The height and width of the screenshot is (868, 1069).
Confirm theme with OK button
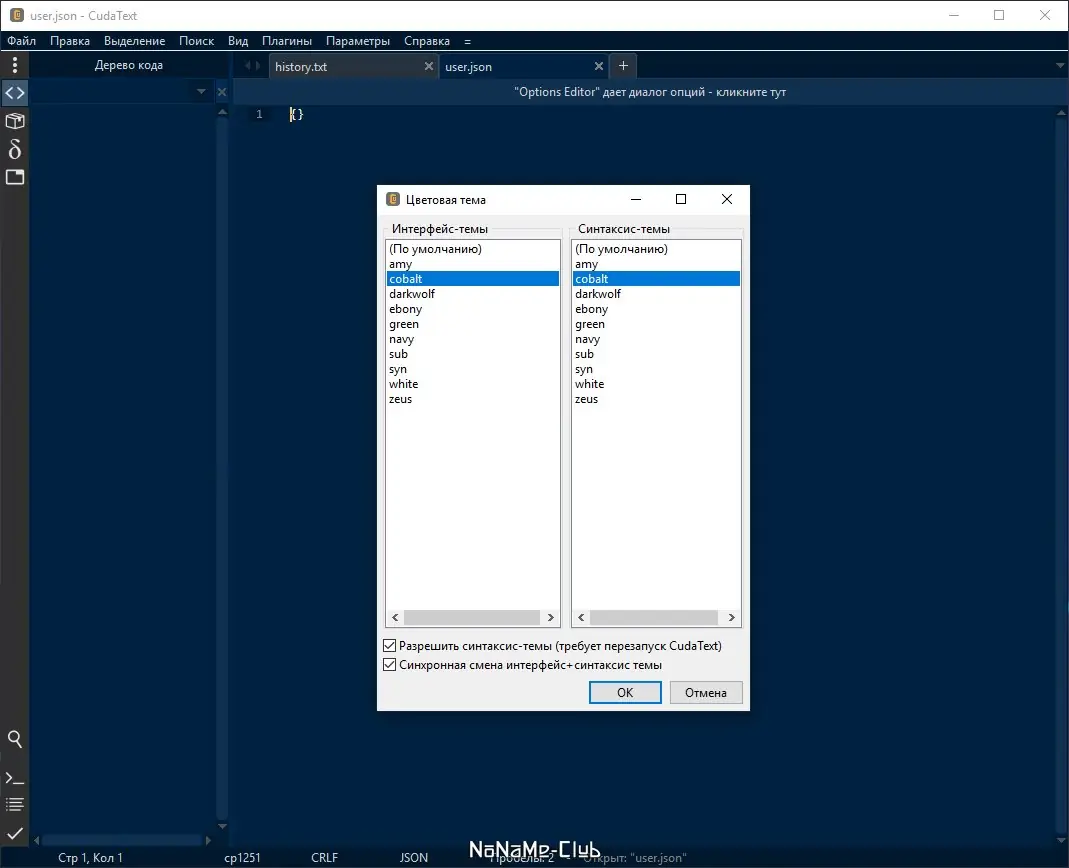pyautogui.click(x=625, y=693)
